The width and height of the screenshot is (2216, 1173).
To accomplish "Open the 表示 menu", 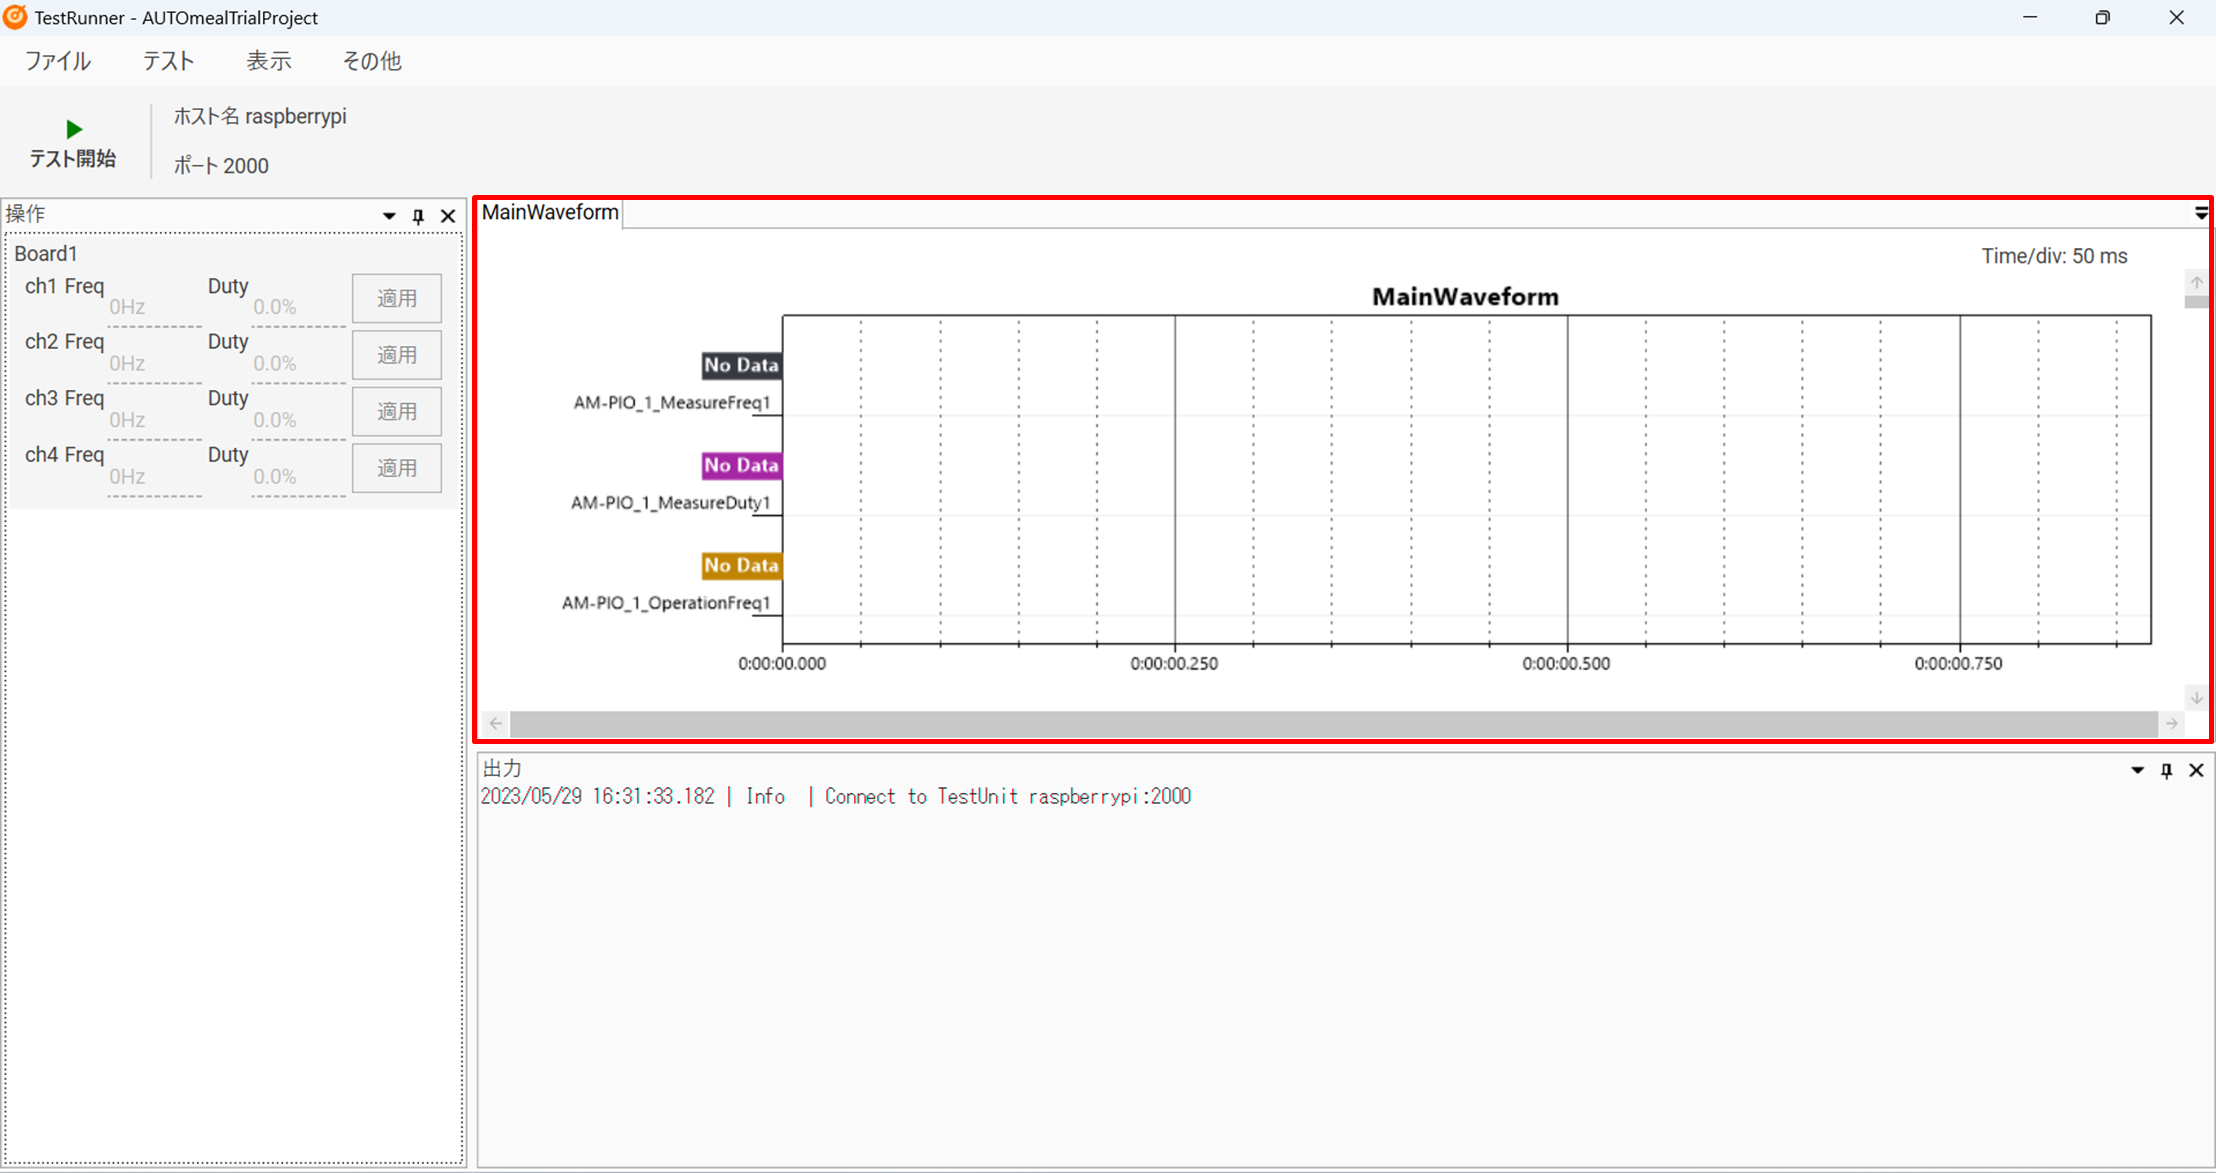I will 268,61.
